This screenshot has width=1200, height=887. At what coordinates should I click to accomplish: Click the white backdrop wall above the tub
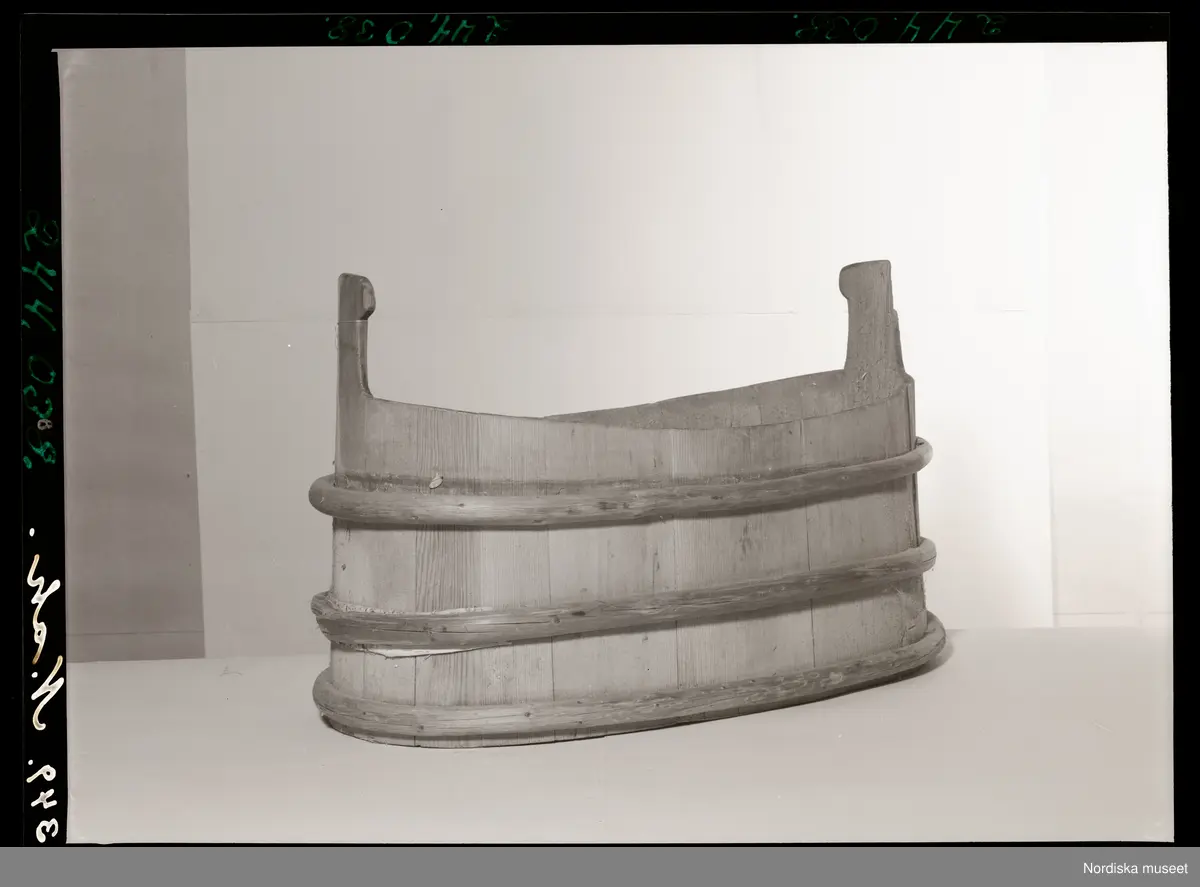tap(600, 180)
